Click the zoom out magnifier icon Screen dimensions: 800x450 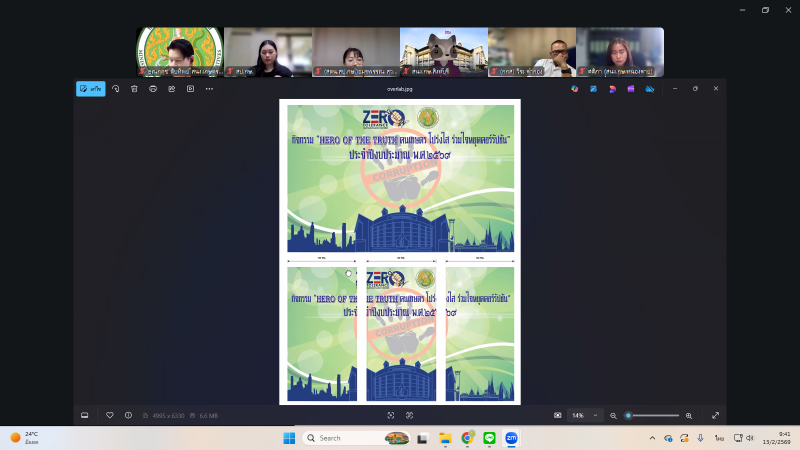click(x=614, y=415)
